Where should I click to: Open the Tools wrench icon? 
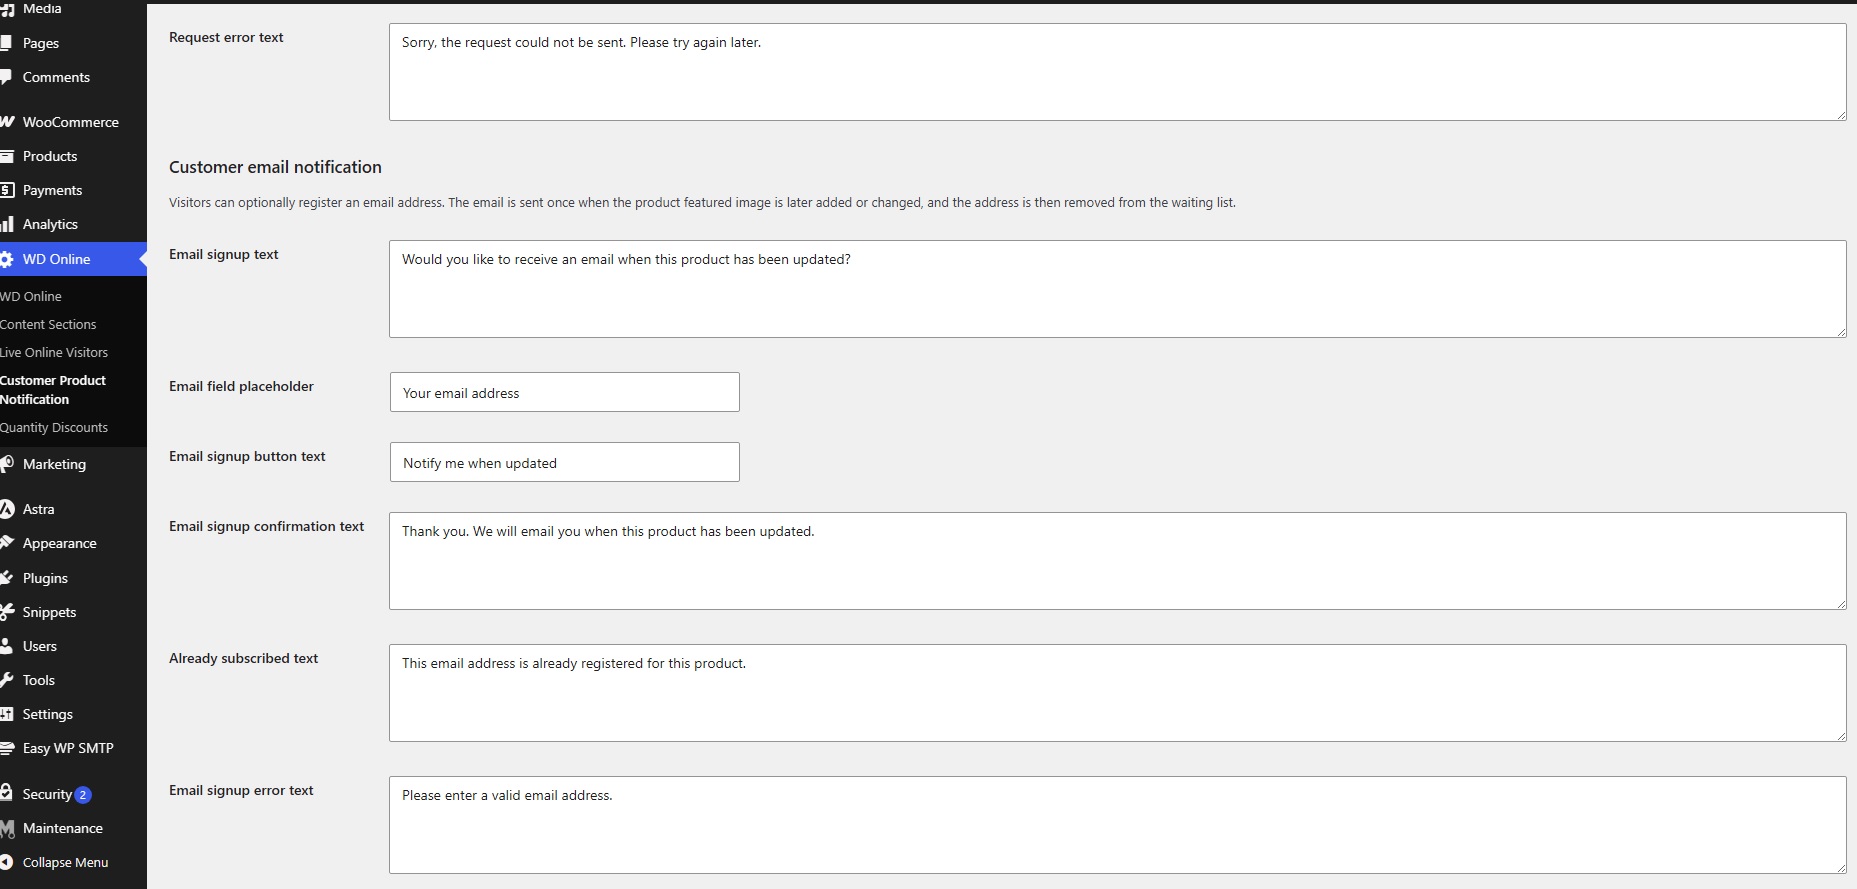6,680
